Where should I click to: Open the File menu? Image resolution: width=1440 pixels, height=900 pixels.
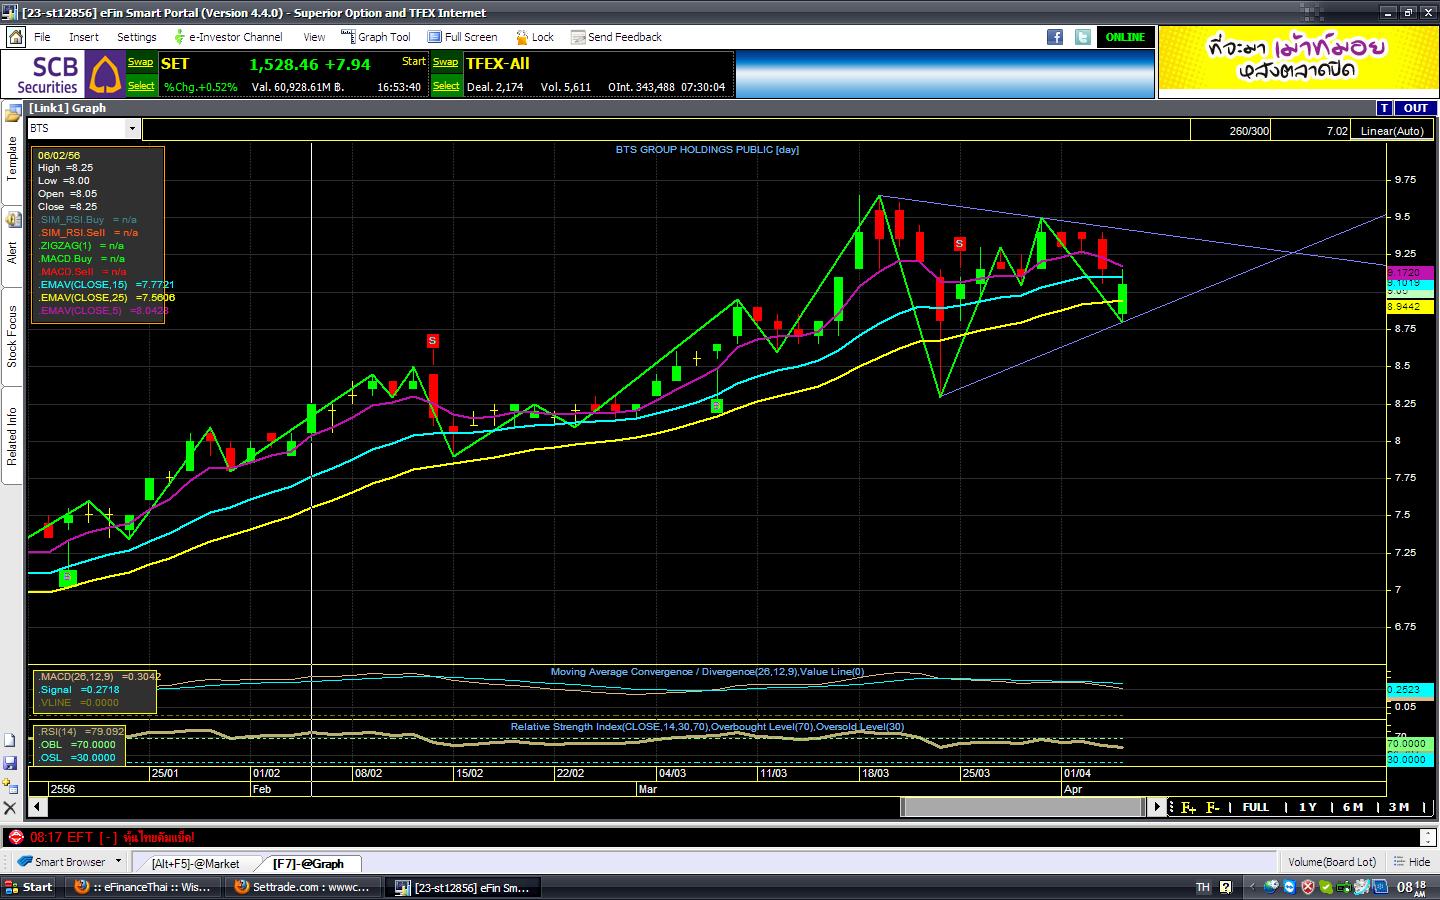pyautogui.click(x=42, y=37)
